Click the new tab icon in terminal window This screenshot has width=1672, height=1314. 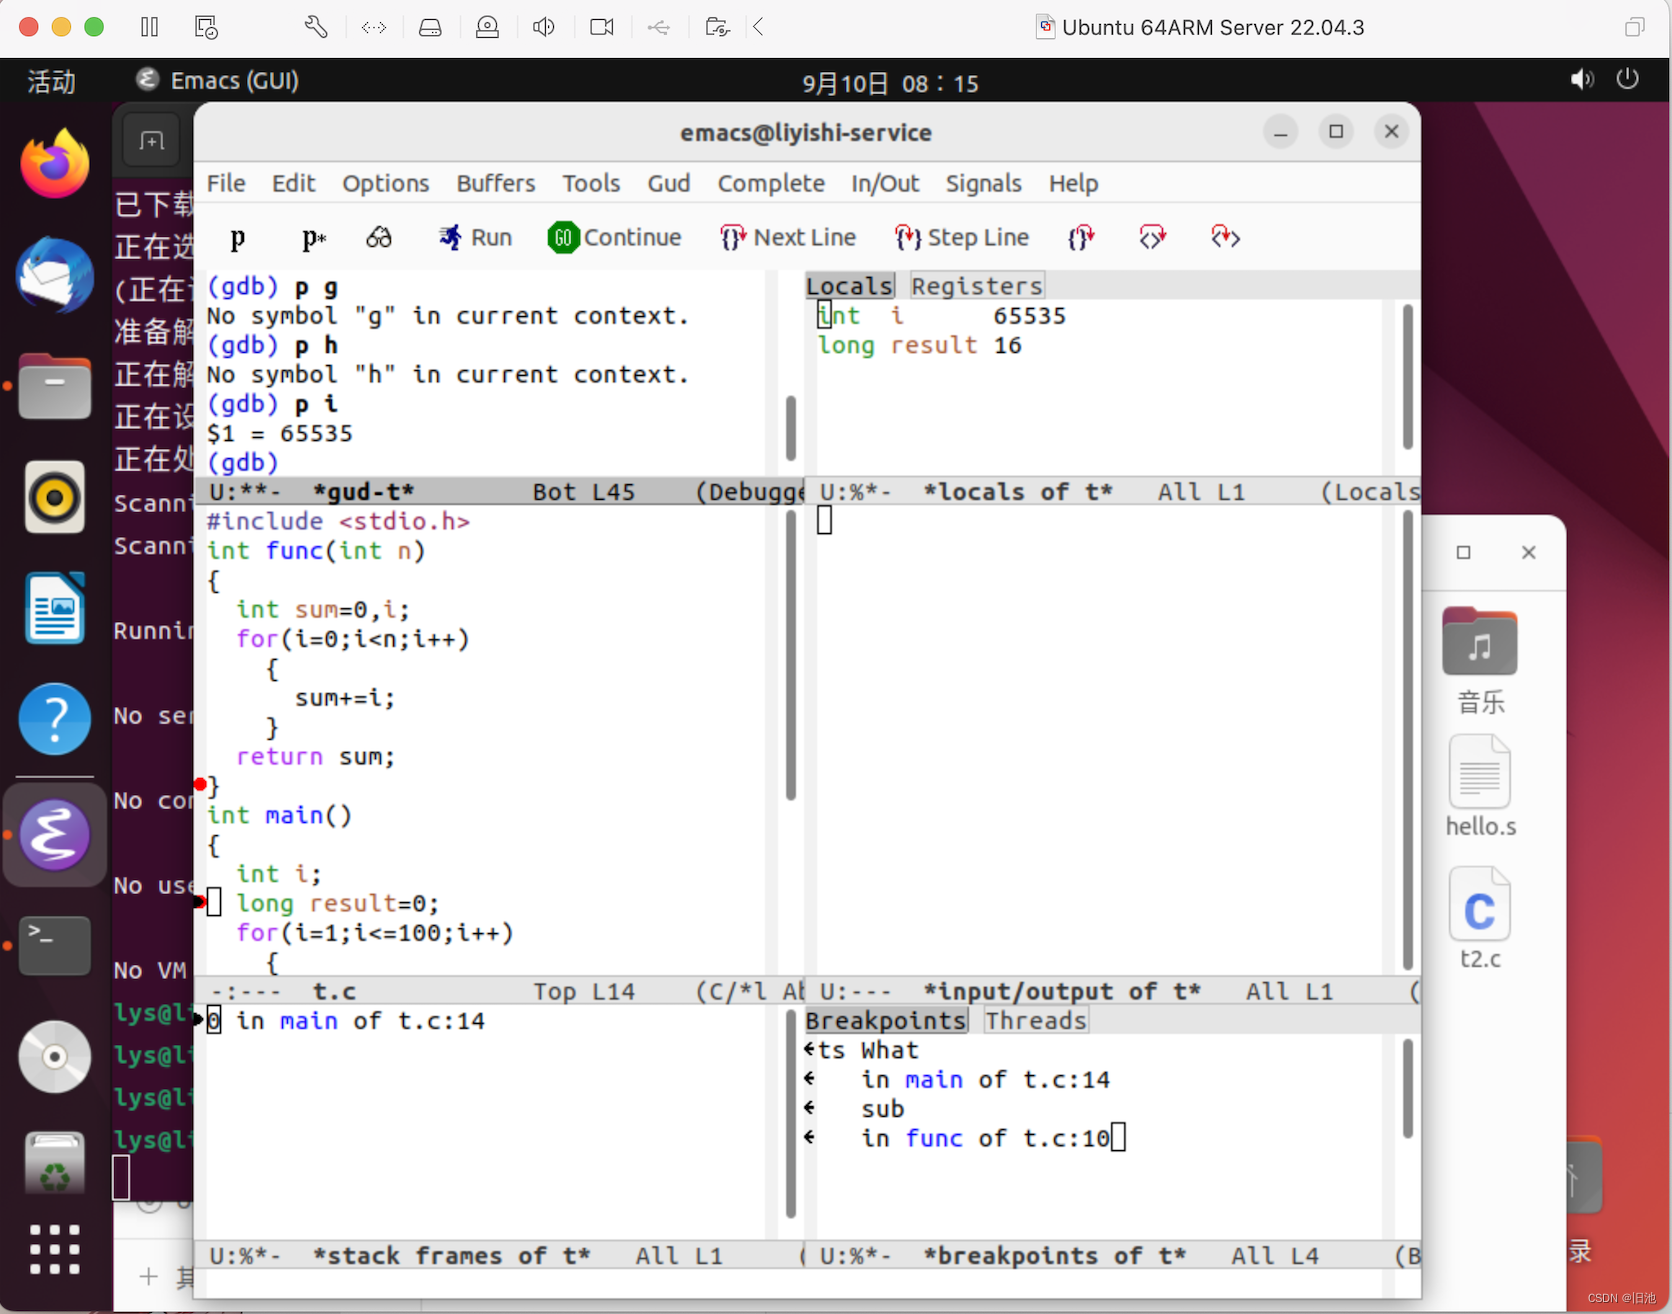pyautogui.click(x=152, y=141)
